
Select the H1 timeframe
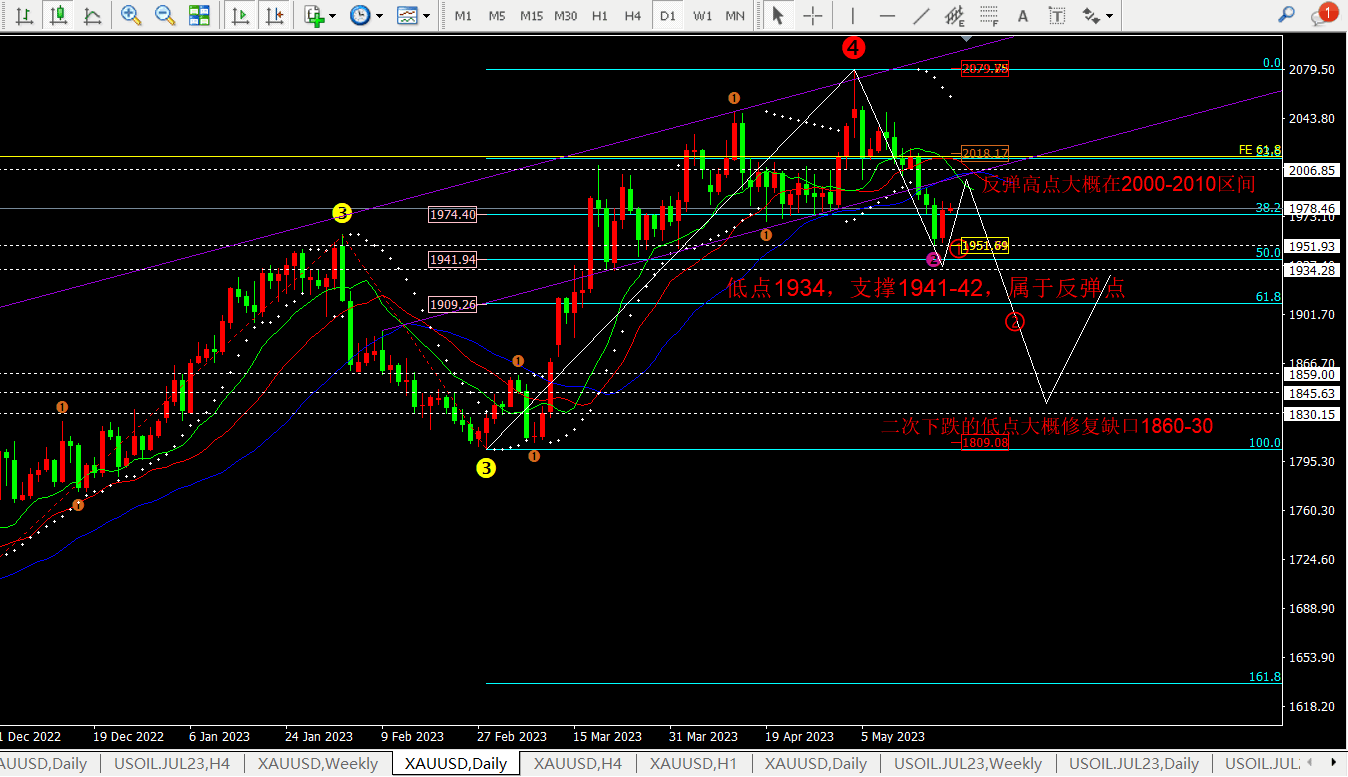pos(600,16)
